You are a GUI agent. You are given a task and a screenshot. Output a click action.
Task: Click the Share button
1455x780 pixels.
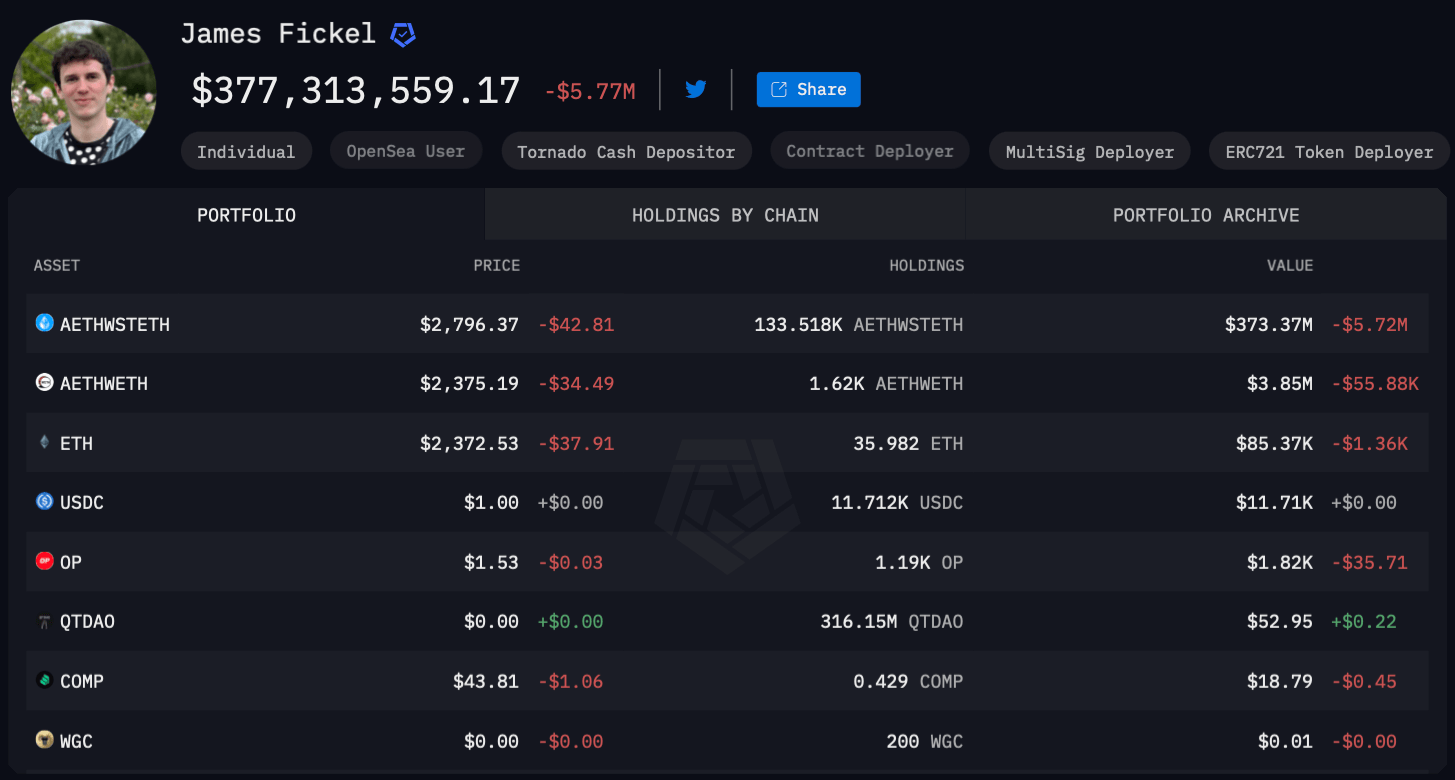pyautogui.click(x=808, y=89)
